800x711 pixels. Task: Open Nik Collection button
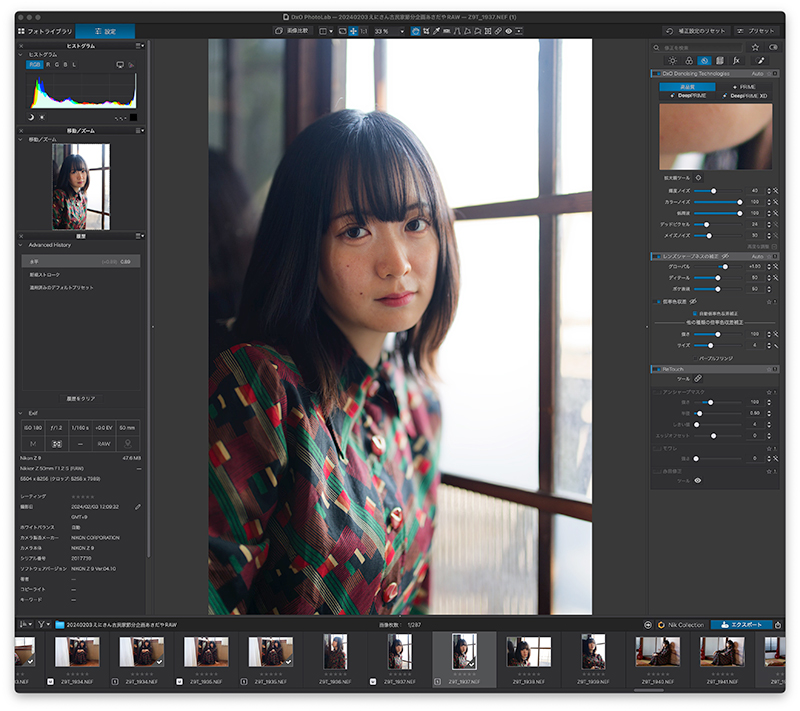click(x=681, y=625)
